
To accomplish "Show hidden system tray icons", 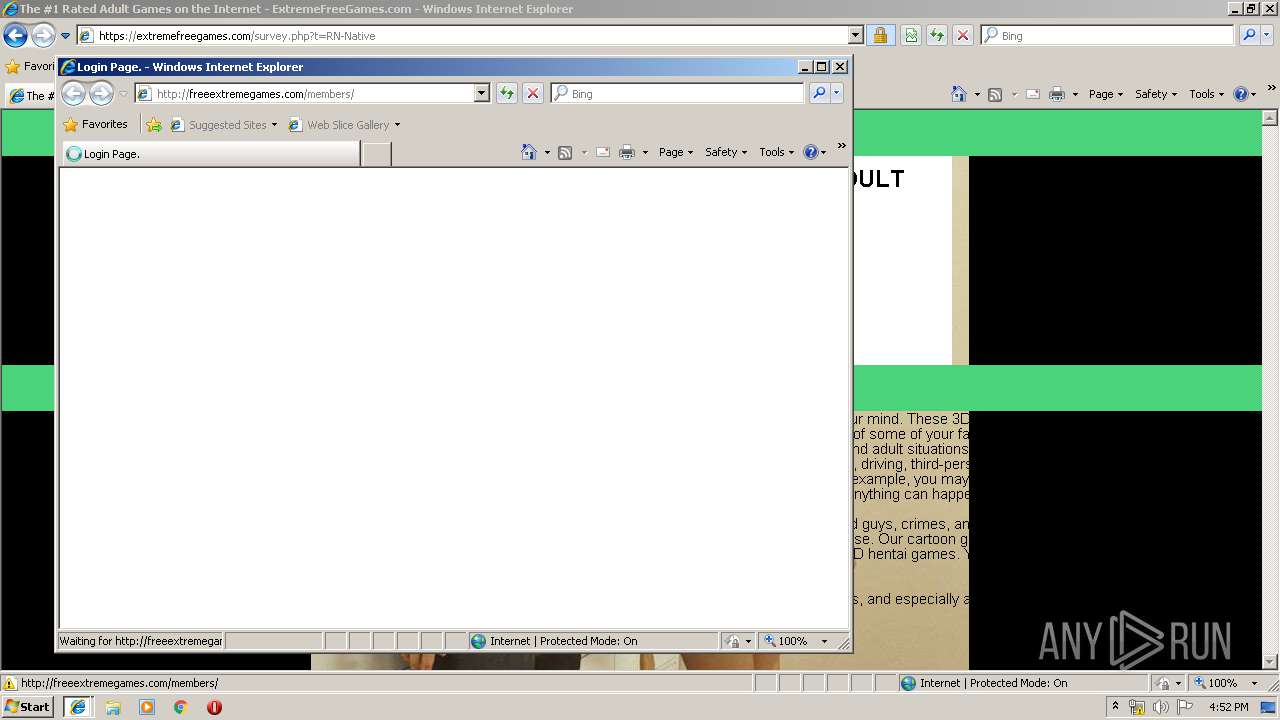I will point(1116,707).
